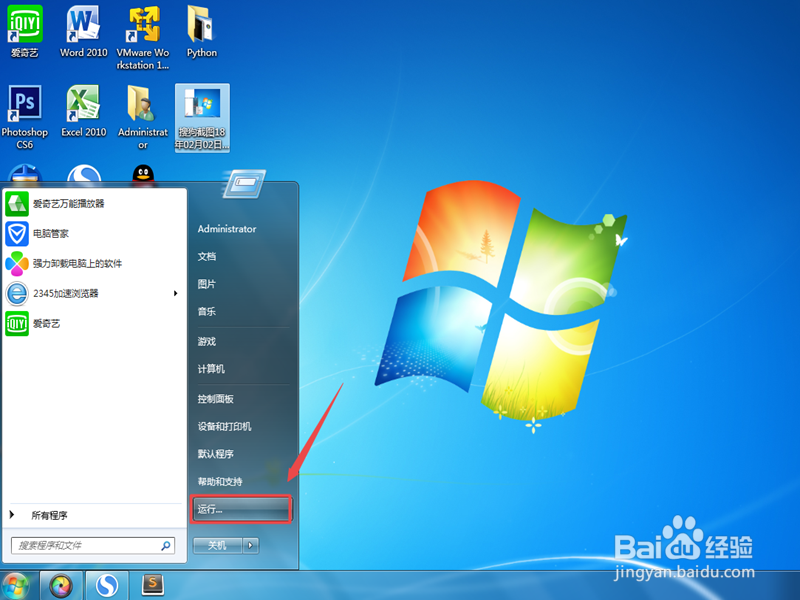Open 控制面板 (Control Panel)
The width and height of the screenshot is (800, 600).
pyautogui.click(x=216, y=399)
